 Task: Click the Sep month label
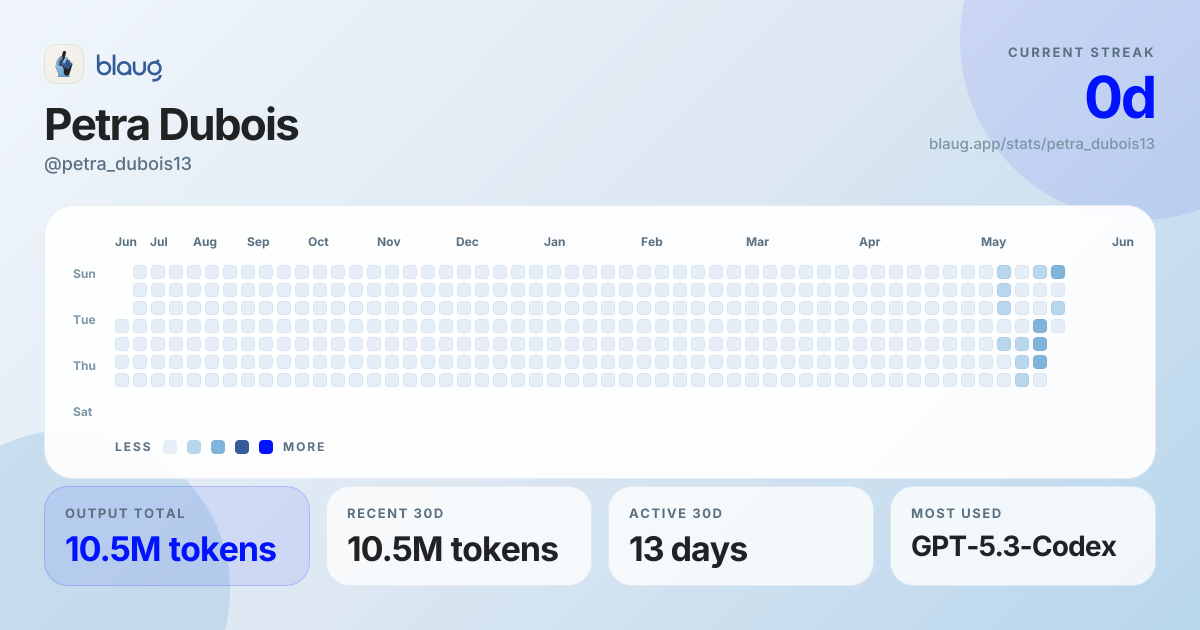(x=258, y=242)
